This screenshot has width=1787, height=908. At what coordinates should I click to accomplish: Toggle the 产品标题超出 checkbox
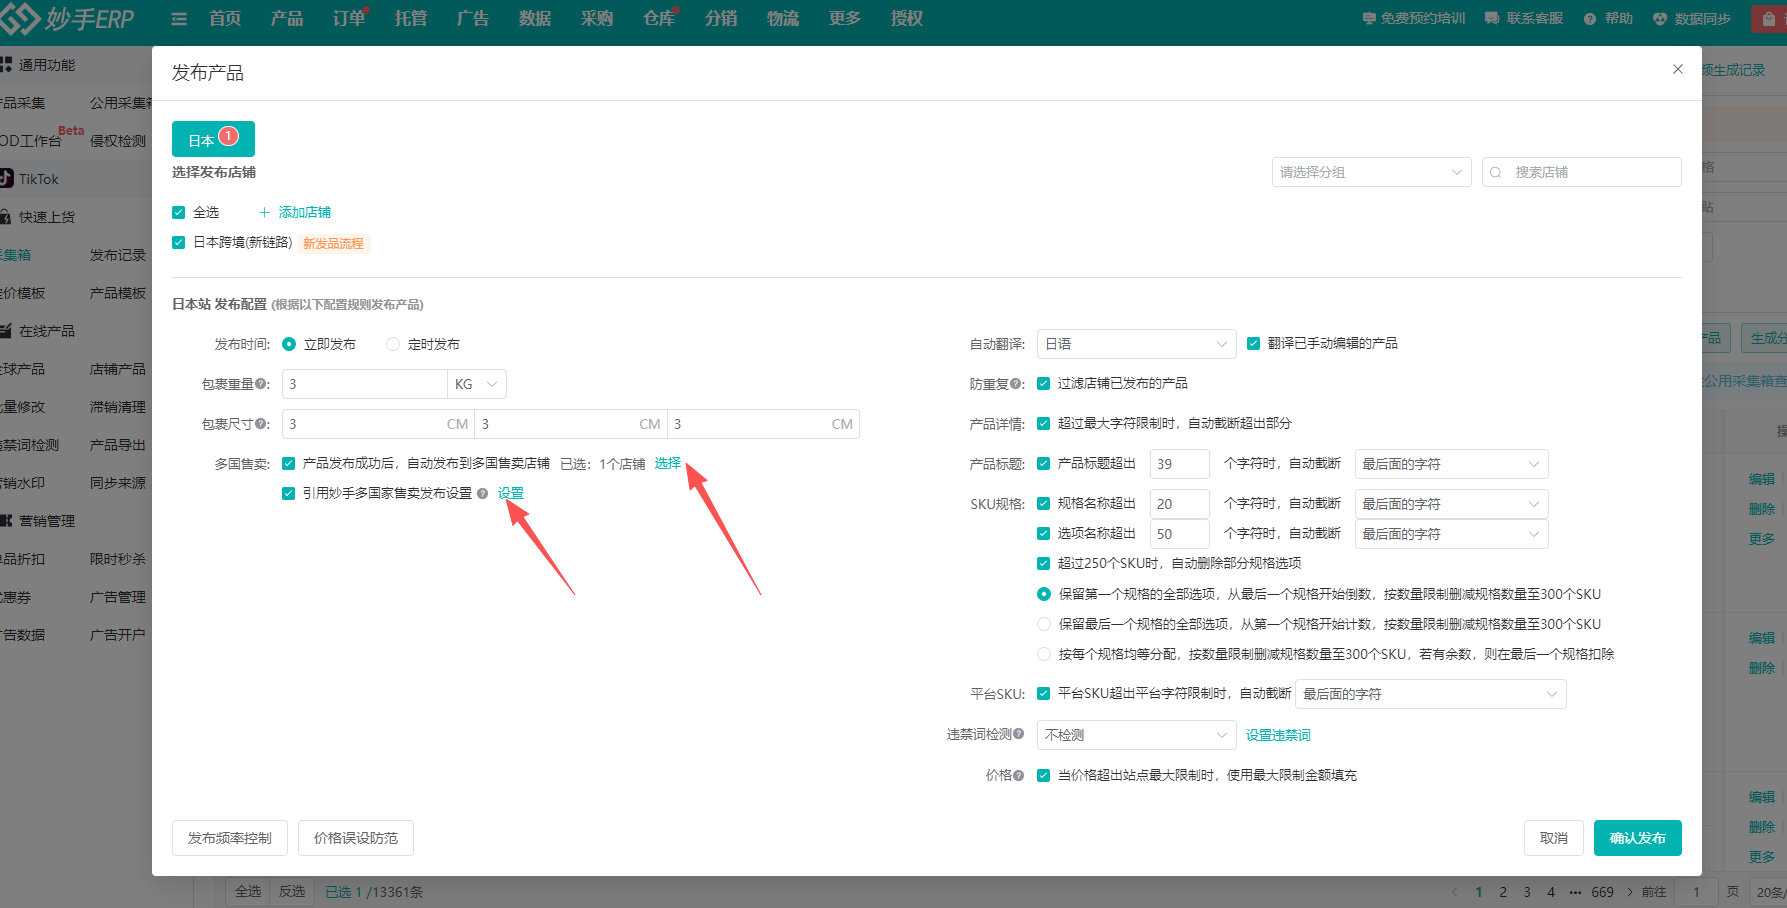point(1044,464)
